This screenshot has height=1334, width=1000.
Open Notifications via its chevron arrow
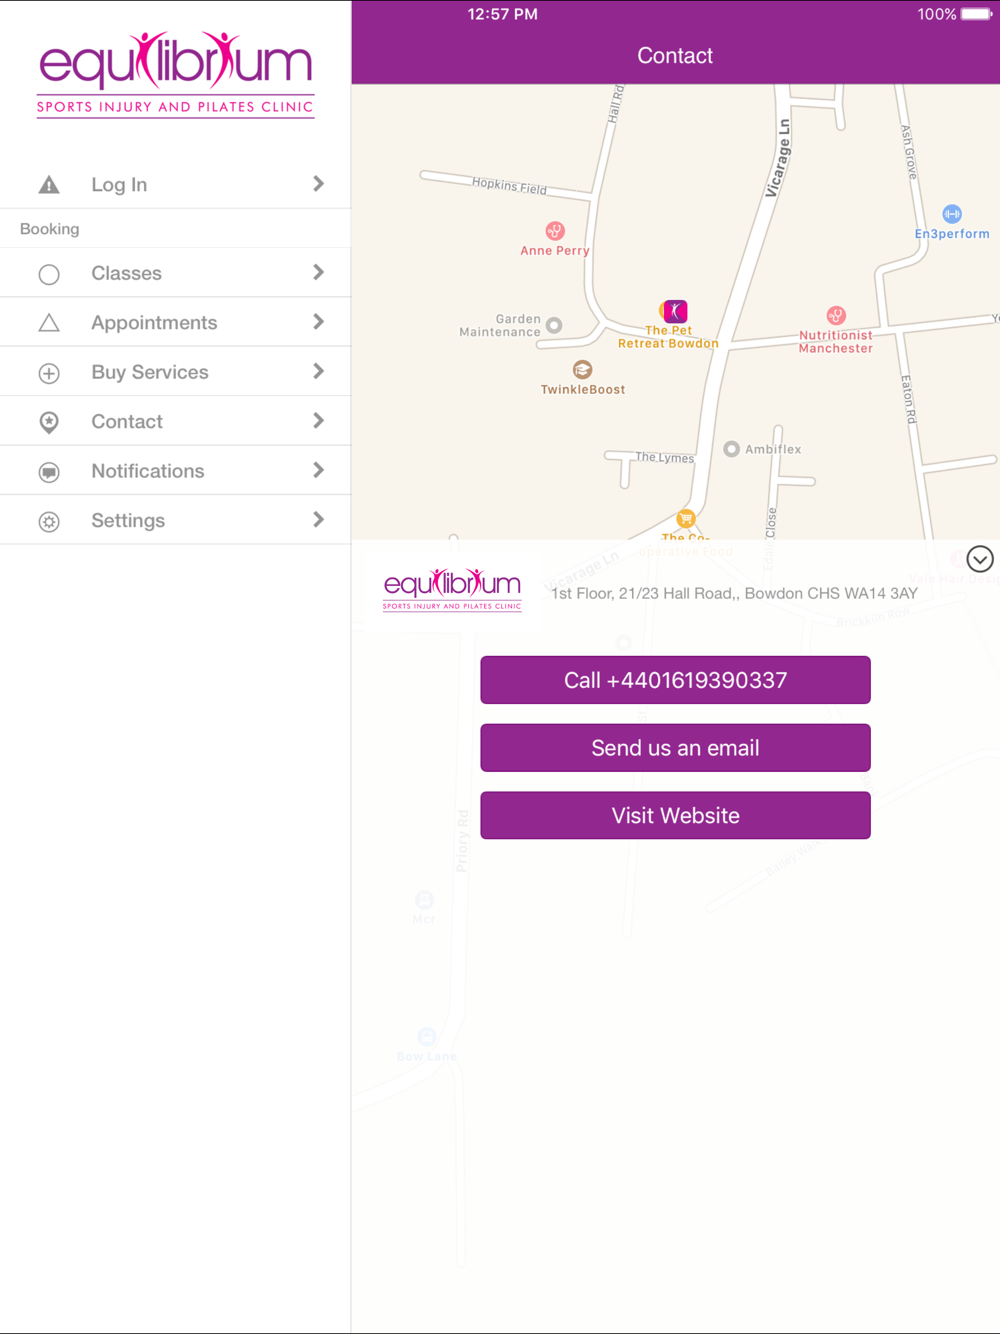tap(318, 470)
